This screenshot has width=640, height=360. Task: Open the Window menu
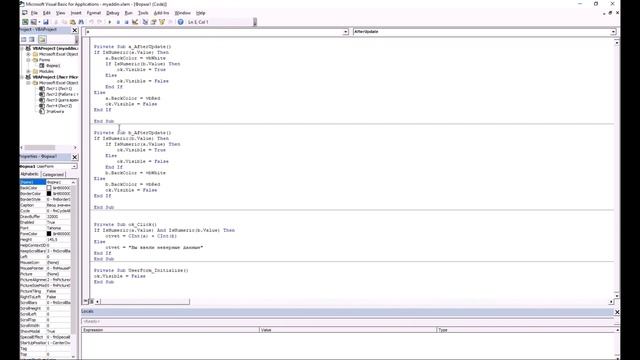pos(182,13)
